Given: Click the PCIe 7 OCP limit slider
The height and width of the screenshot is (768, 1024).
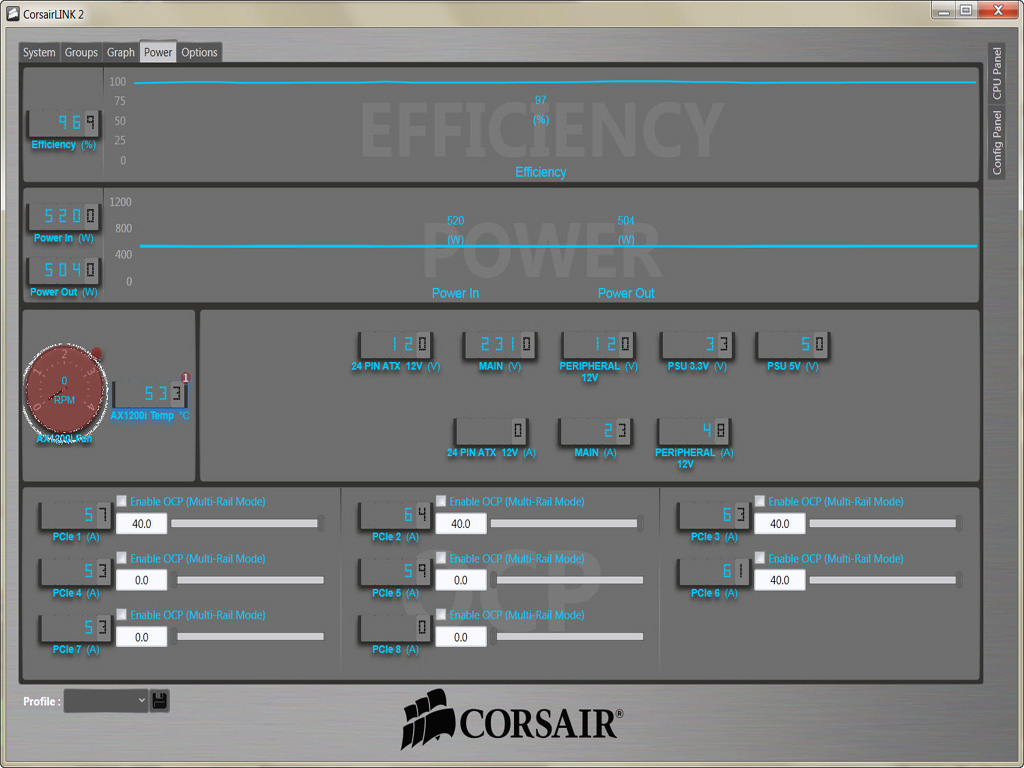Looking at the screenshot, I should (248, 637).
